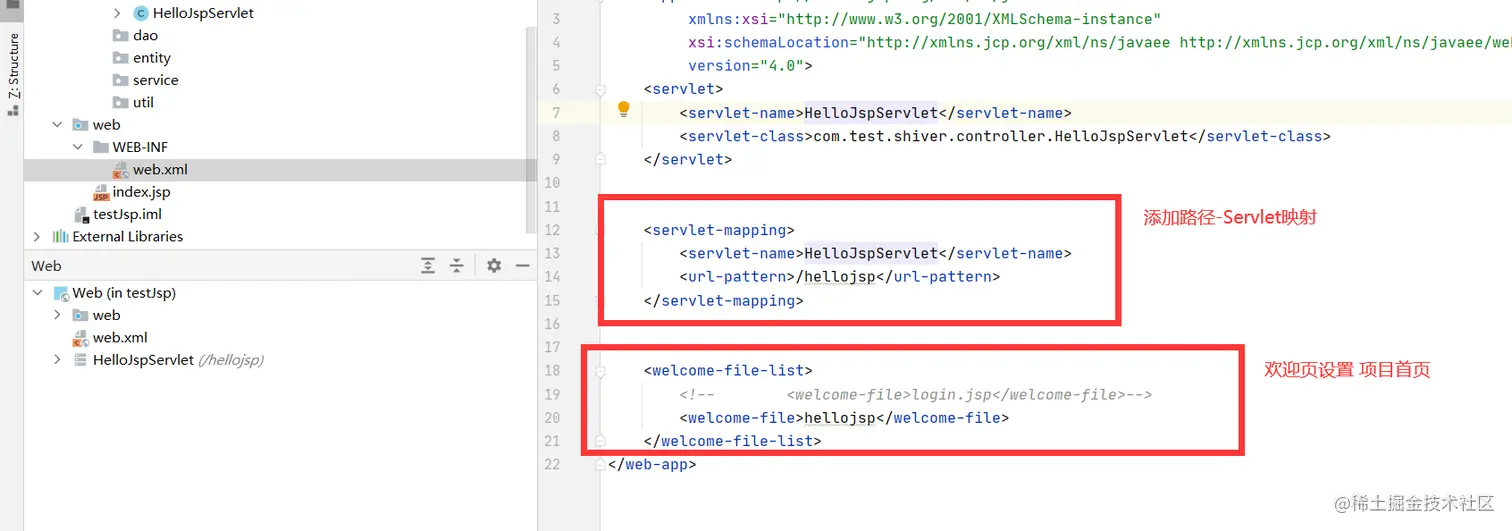Click the HelloJspServlet servlet icon in Web panel
Screen dimensions: 1512x531
80,360
